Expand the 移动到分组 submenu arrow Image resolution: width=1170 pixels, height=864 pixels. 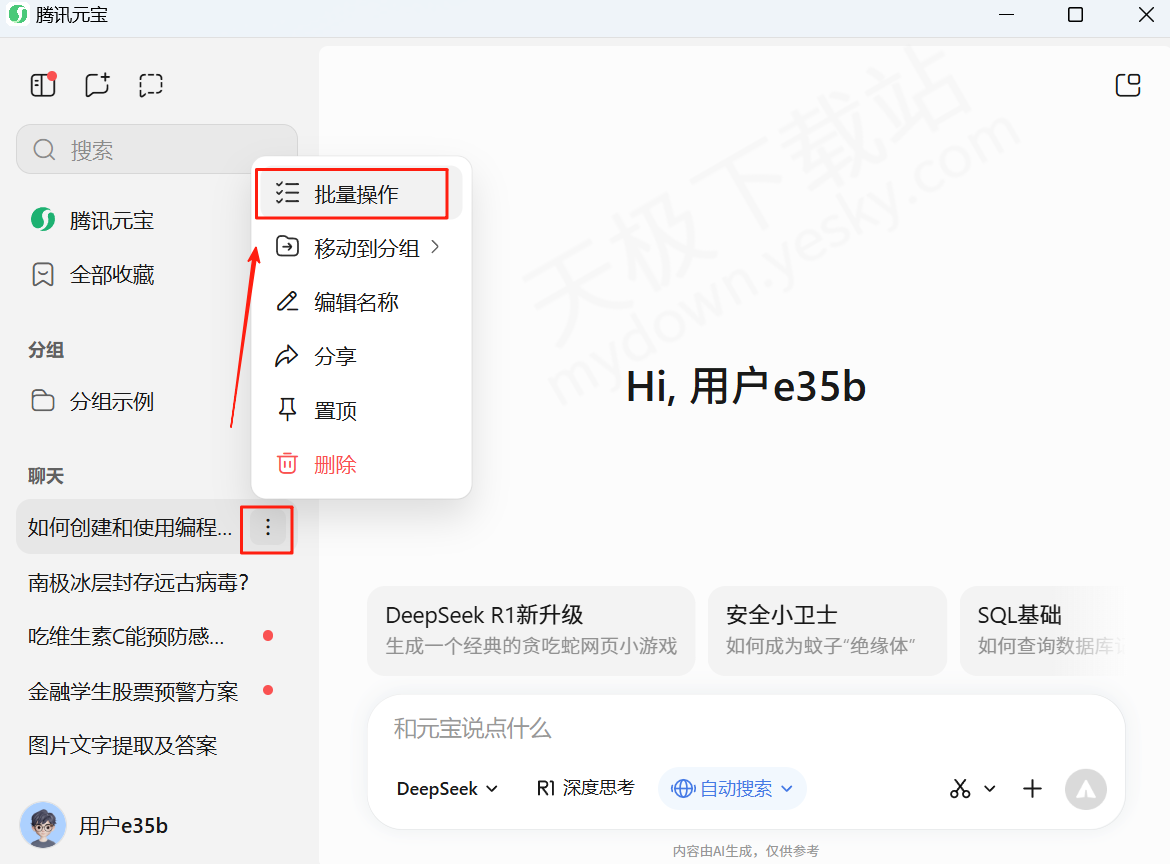(435, 247)
